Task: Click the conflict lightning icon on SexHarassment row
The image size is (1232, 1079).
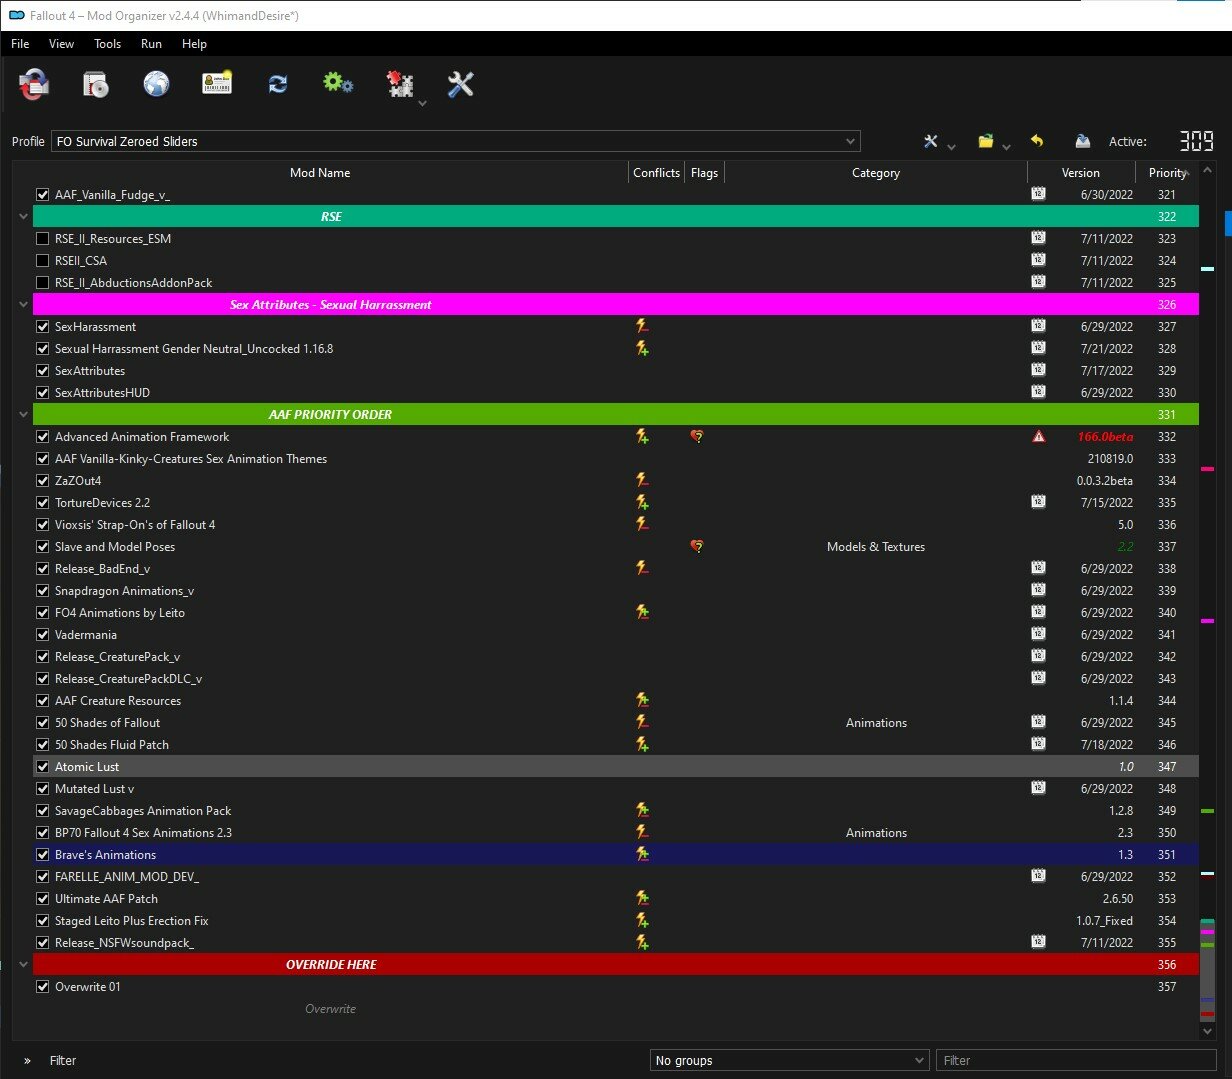Action: coord(643,326)
